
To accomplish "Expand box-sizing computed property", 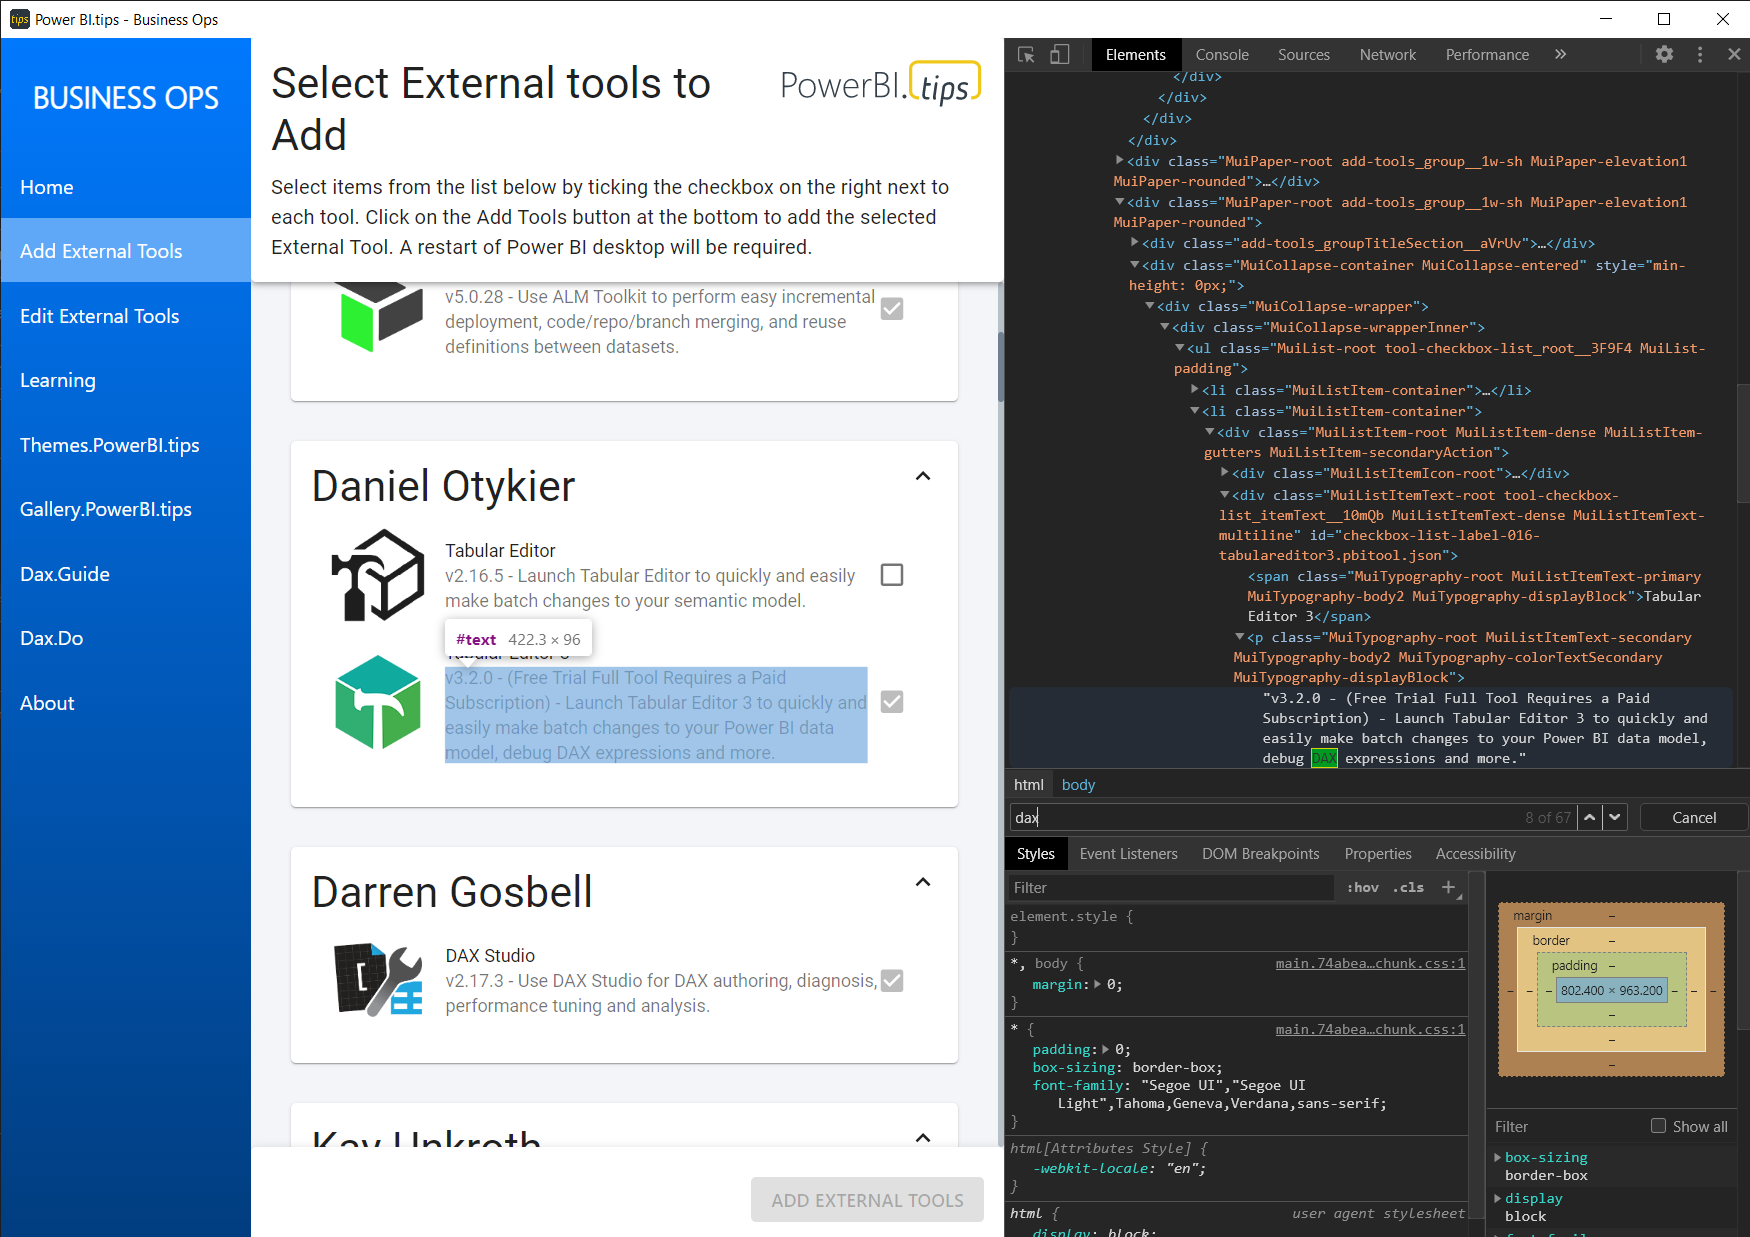I will 1498,1157.
